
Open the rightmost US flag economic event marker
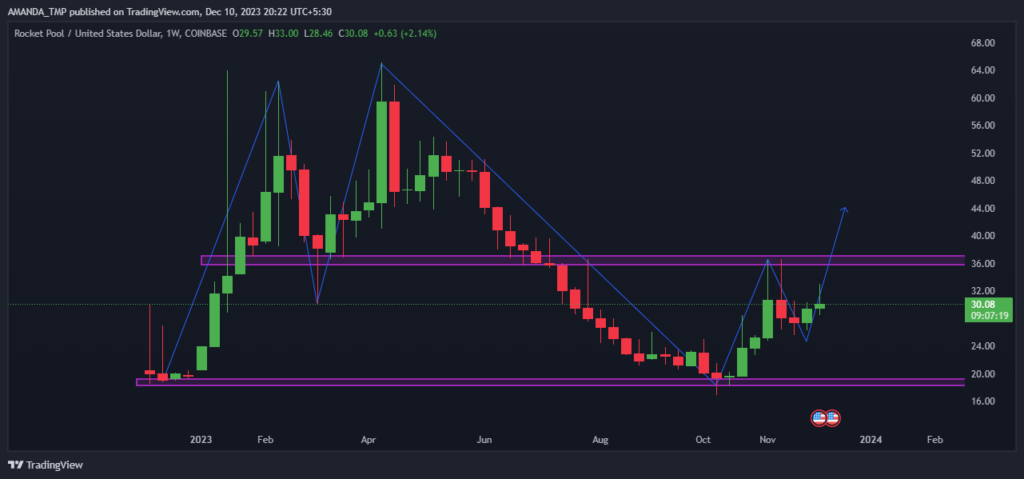click(x=832, y=418)
